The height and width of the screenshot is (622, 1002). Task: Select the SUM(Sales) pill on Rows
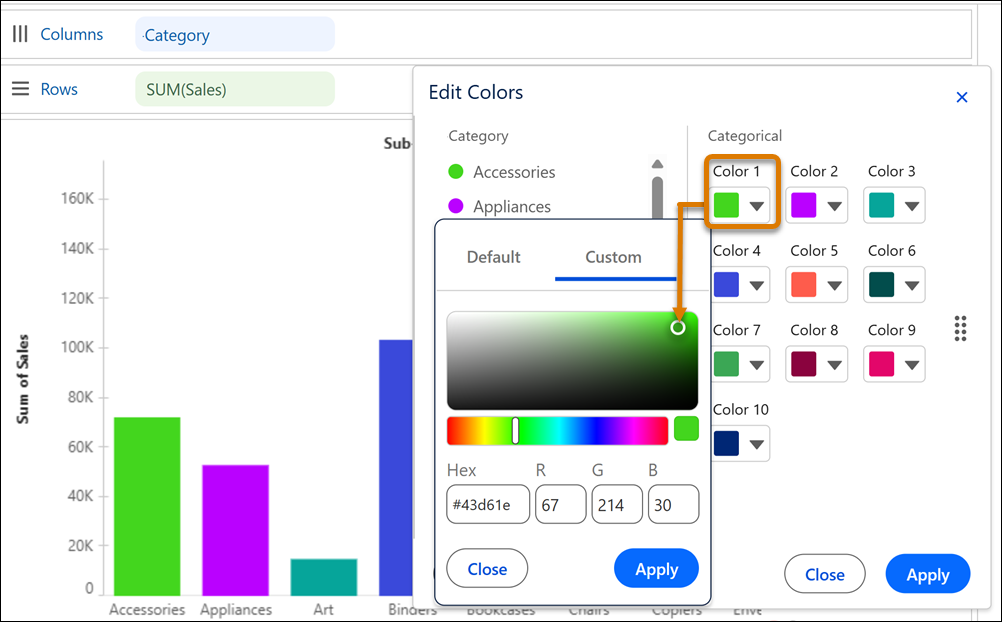pyautogui.click(x=236, y=88)
